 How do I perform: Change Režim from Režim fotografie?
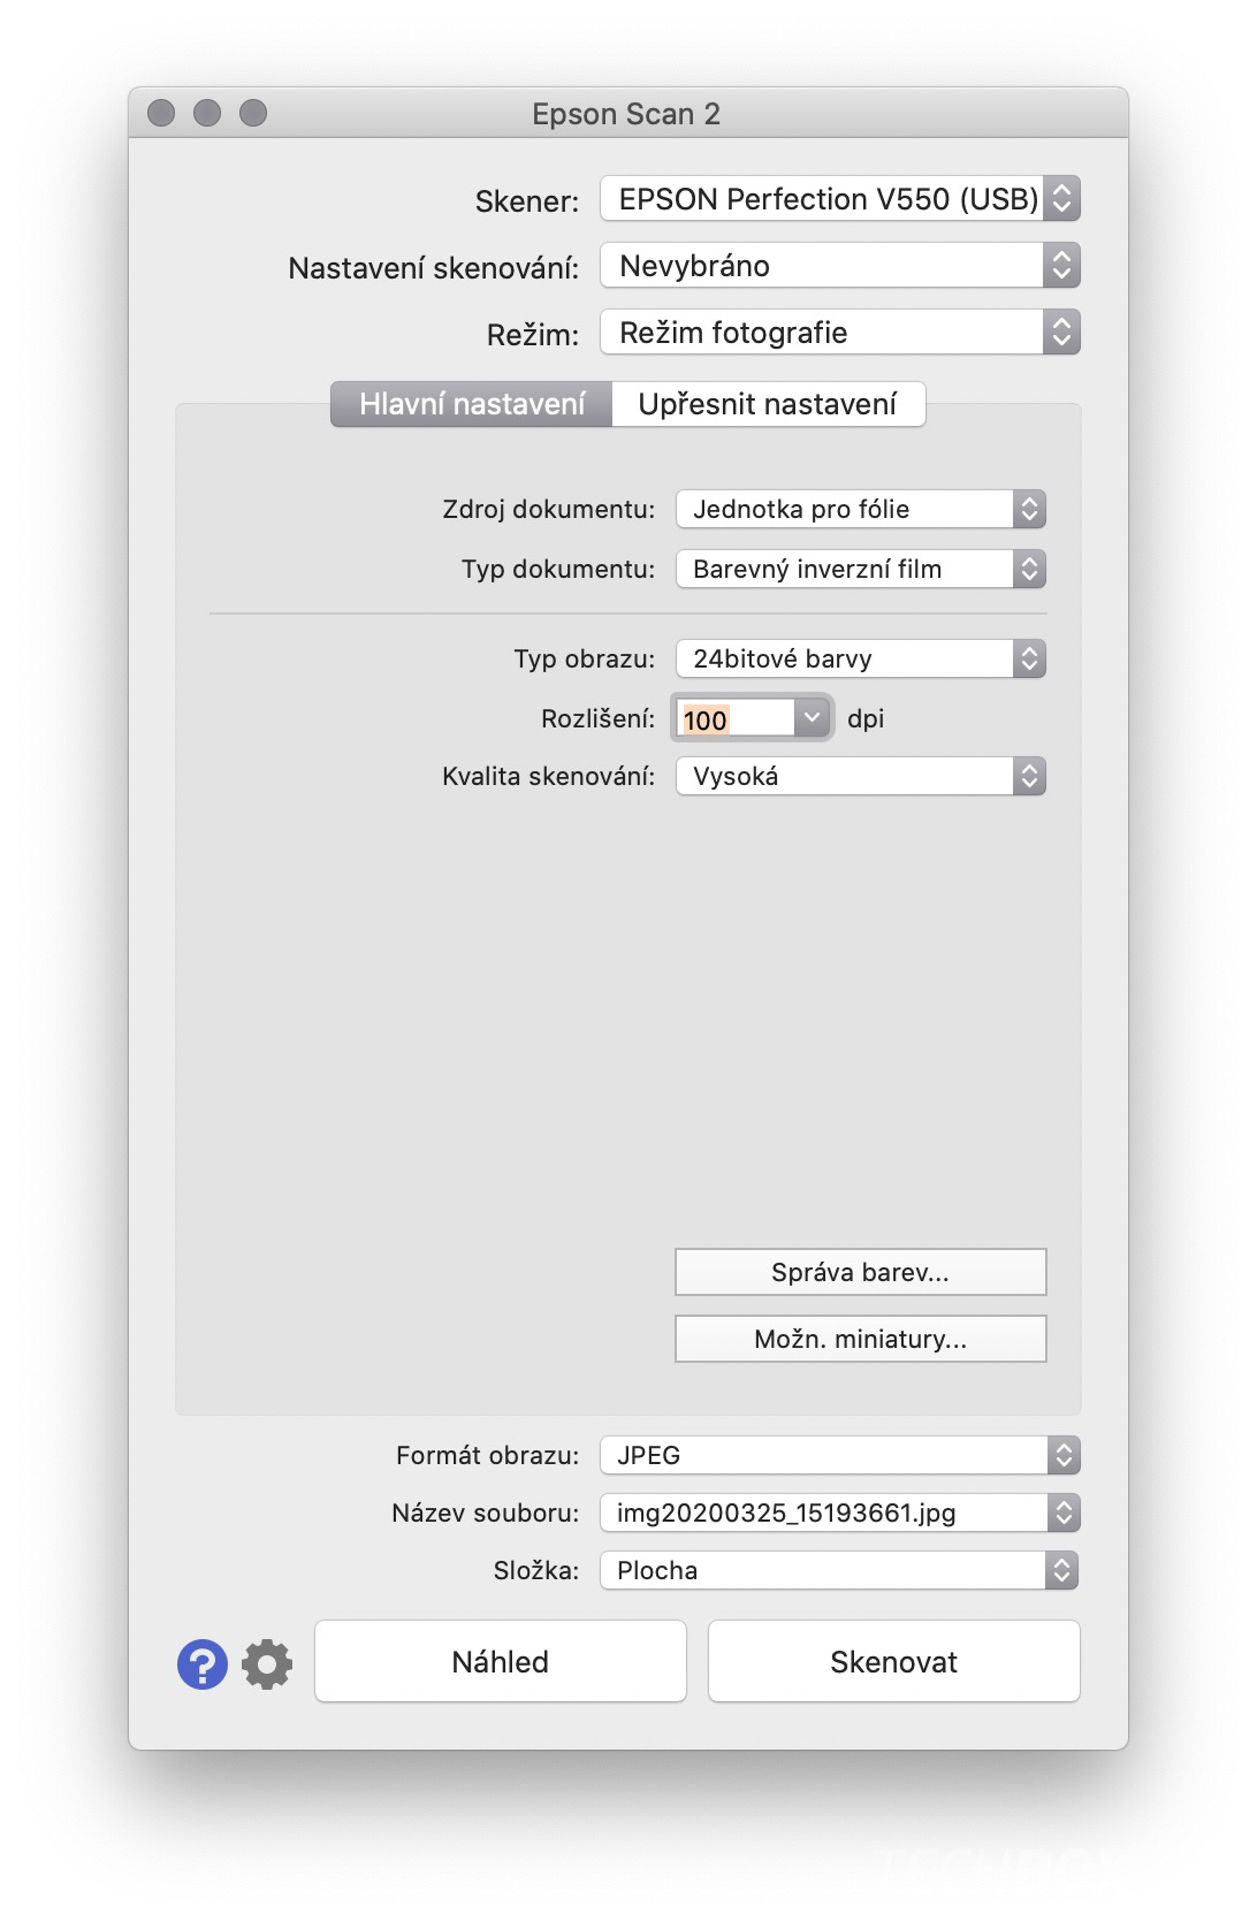pyautogui.click(x=840, y=332)
